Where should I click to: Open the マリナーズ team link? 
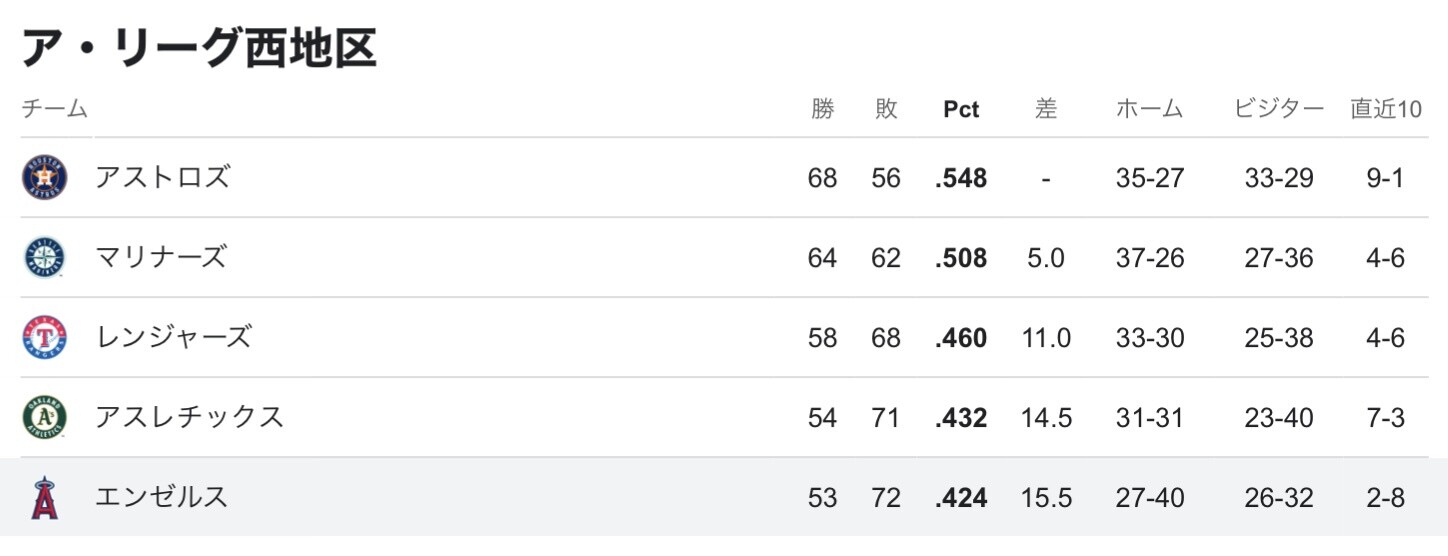[x=160, y=258]
